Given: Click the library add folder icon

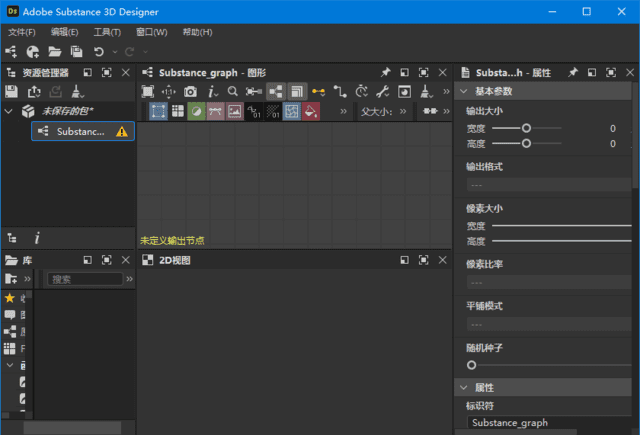Looking at the screenshot, I should pos(11,279).
